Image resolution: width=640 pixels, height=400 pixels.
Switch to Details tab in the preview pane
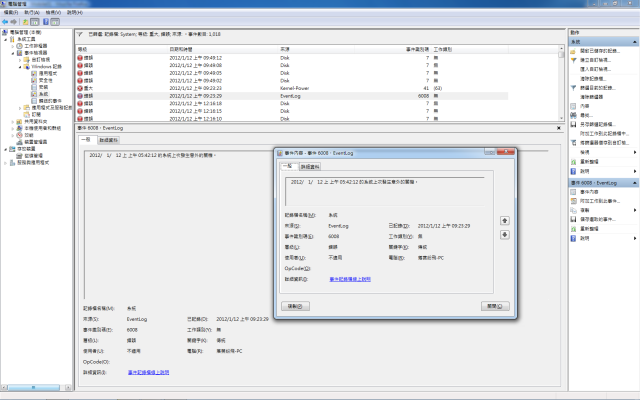109,140
